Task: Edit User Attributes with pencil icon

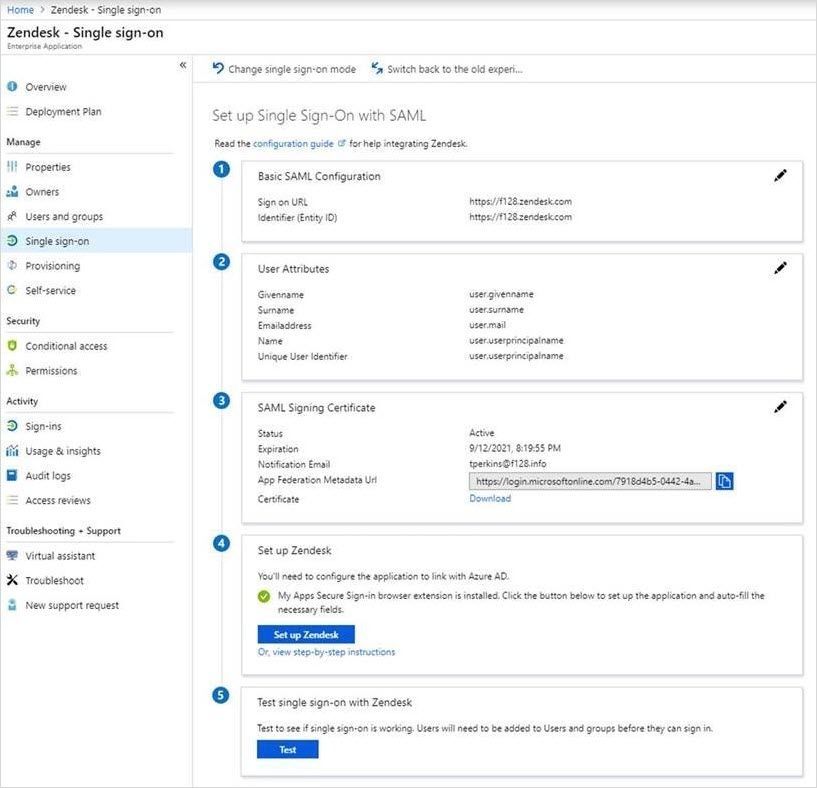Action: click(780, 268)
